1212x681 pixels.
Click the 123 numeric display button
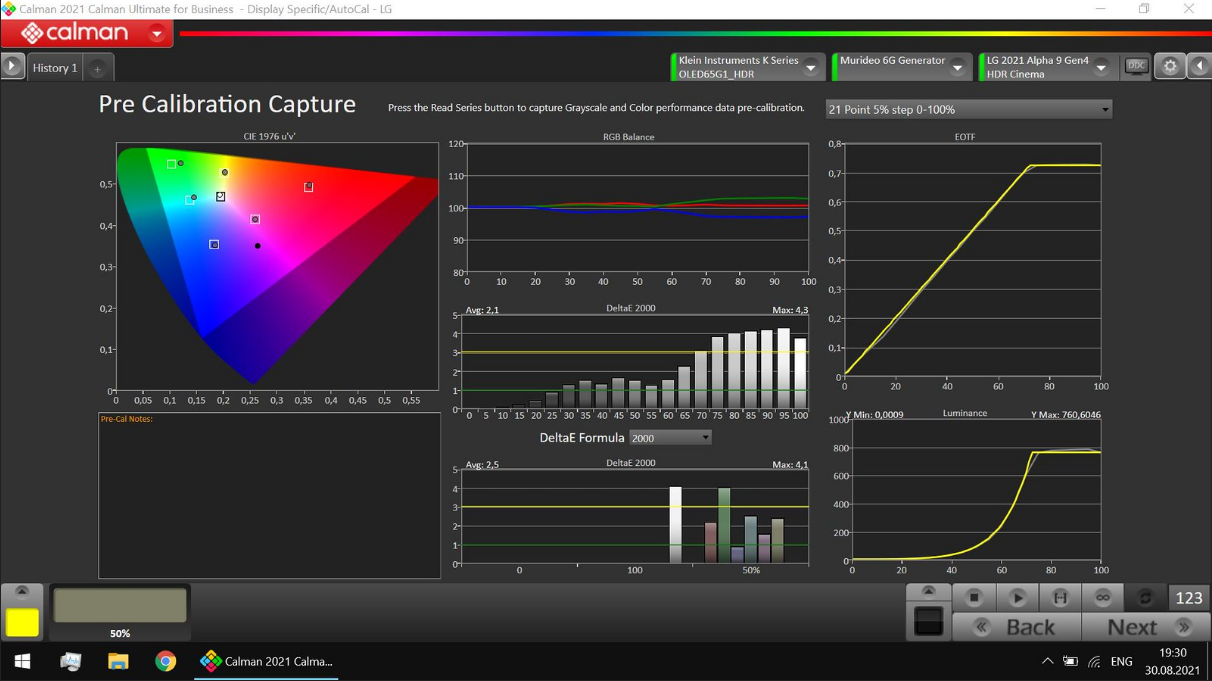point(1188,598)
